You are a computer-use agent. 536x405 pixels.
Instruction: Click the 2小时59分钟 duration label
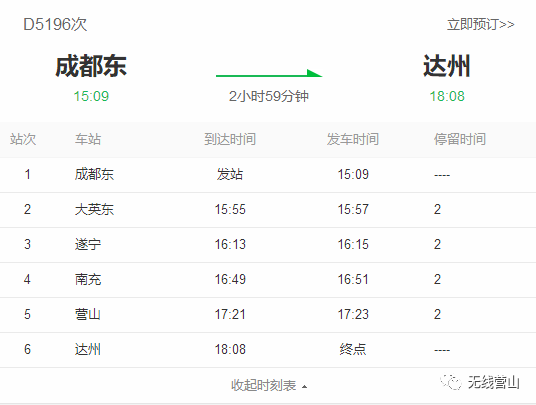(269, 96)
